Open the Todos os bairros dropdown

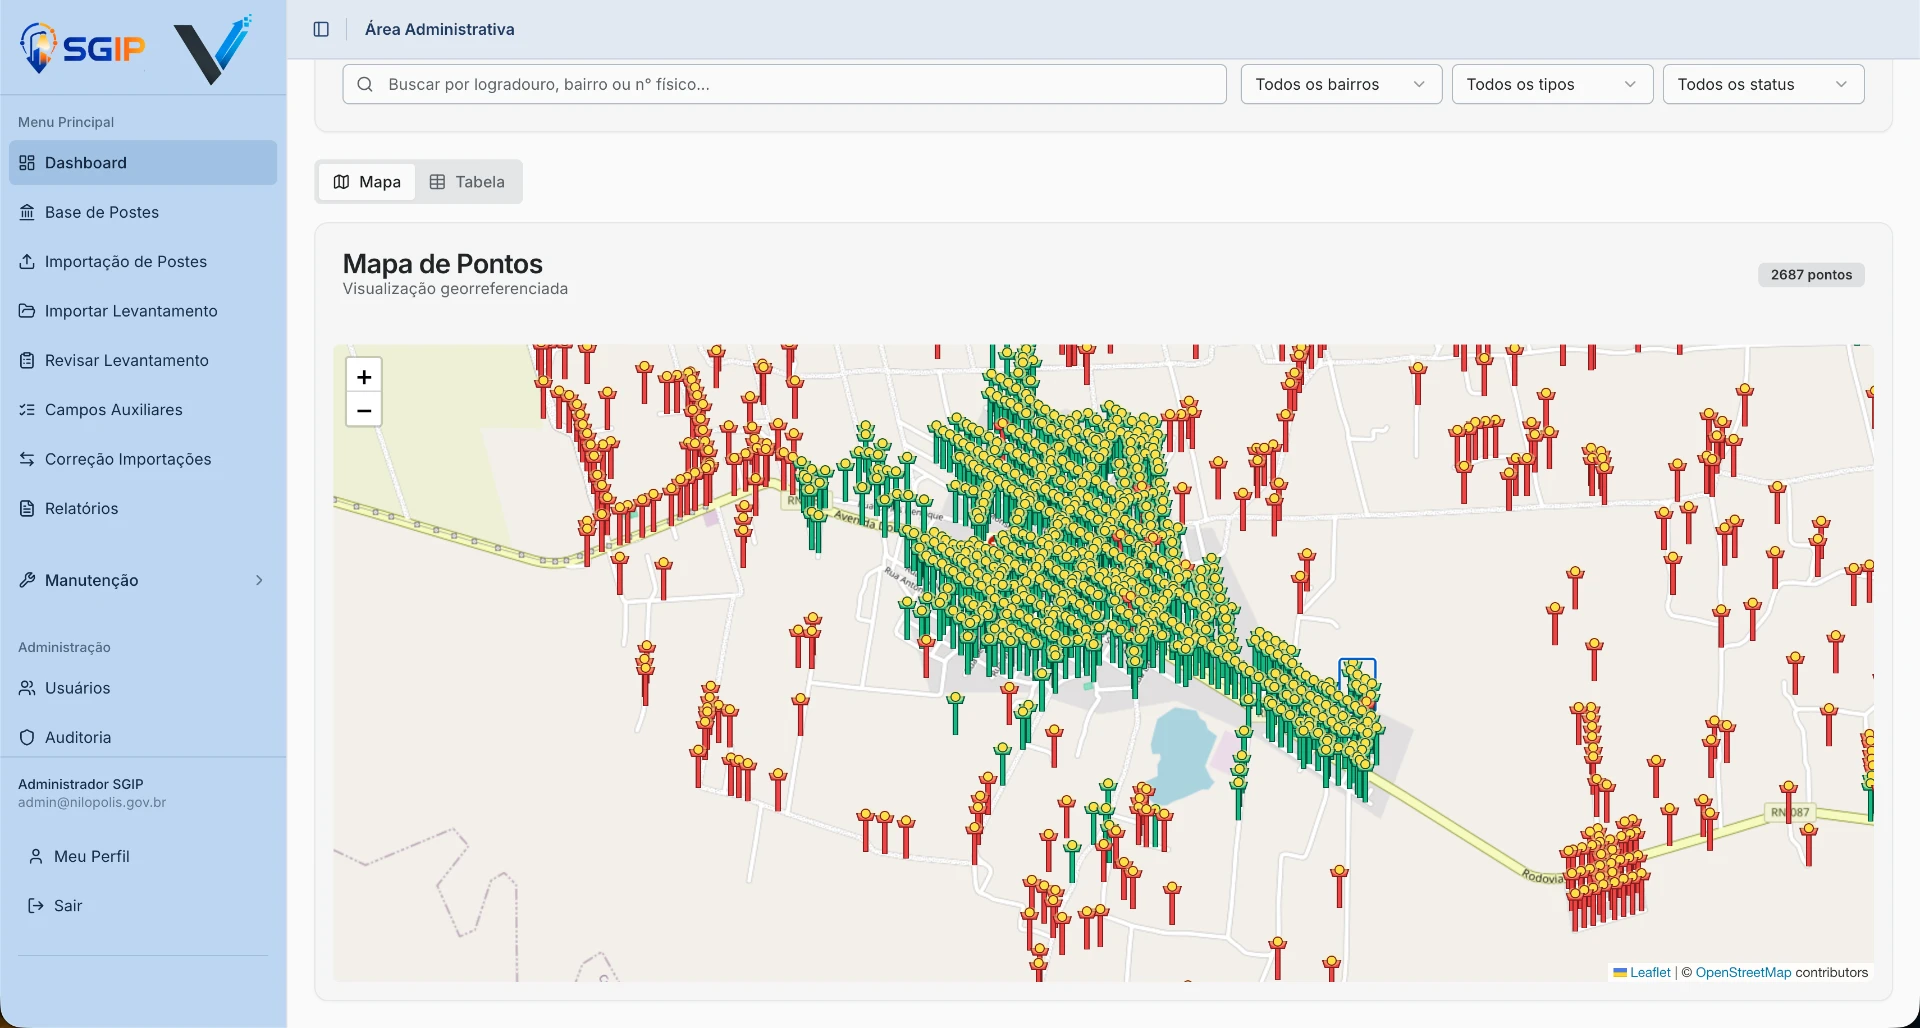1341,84
